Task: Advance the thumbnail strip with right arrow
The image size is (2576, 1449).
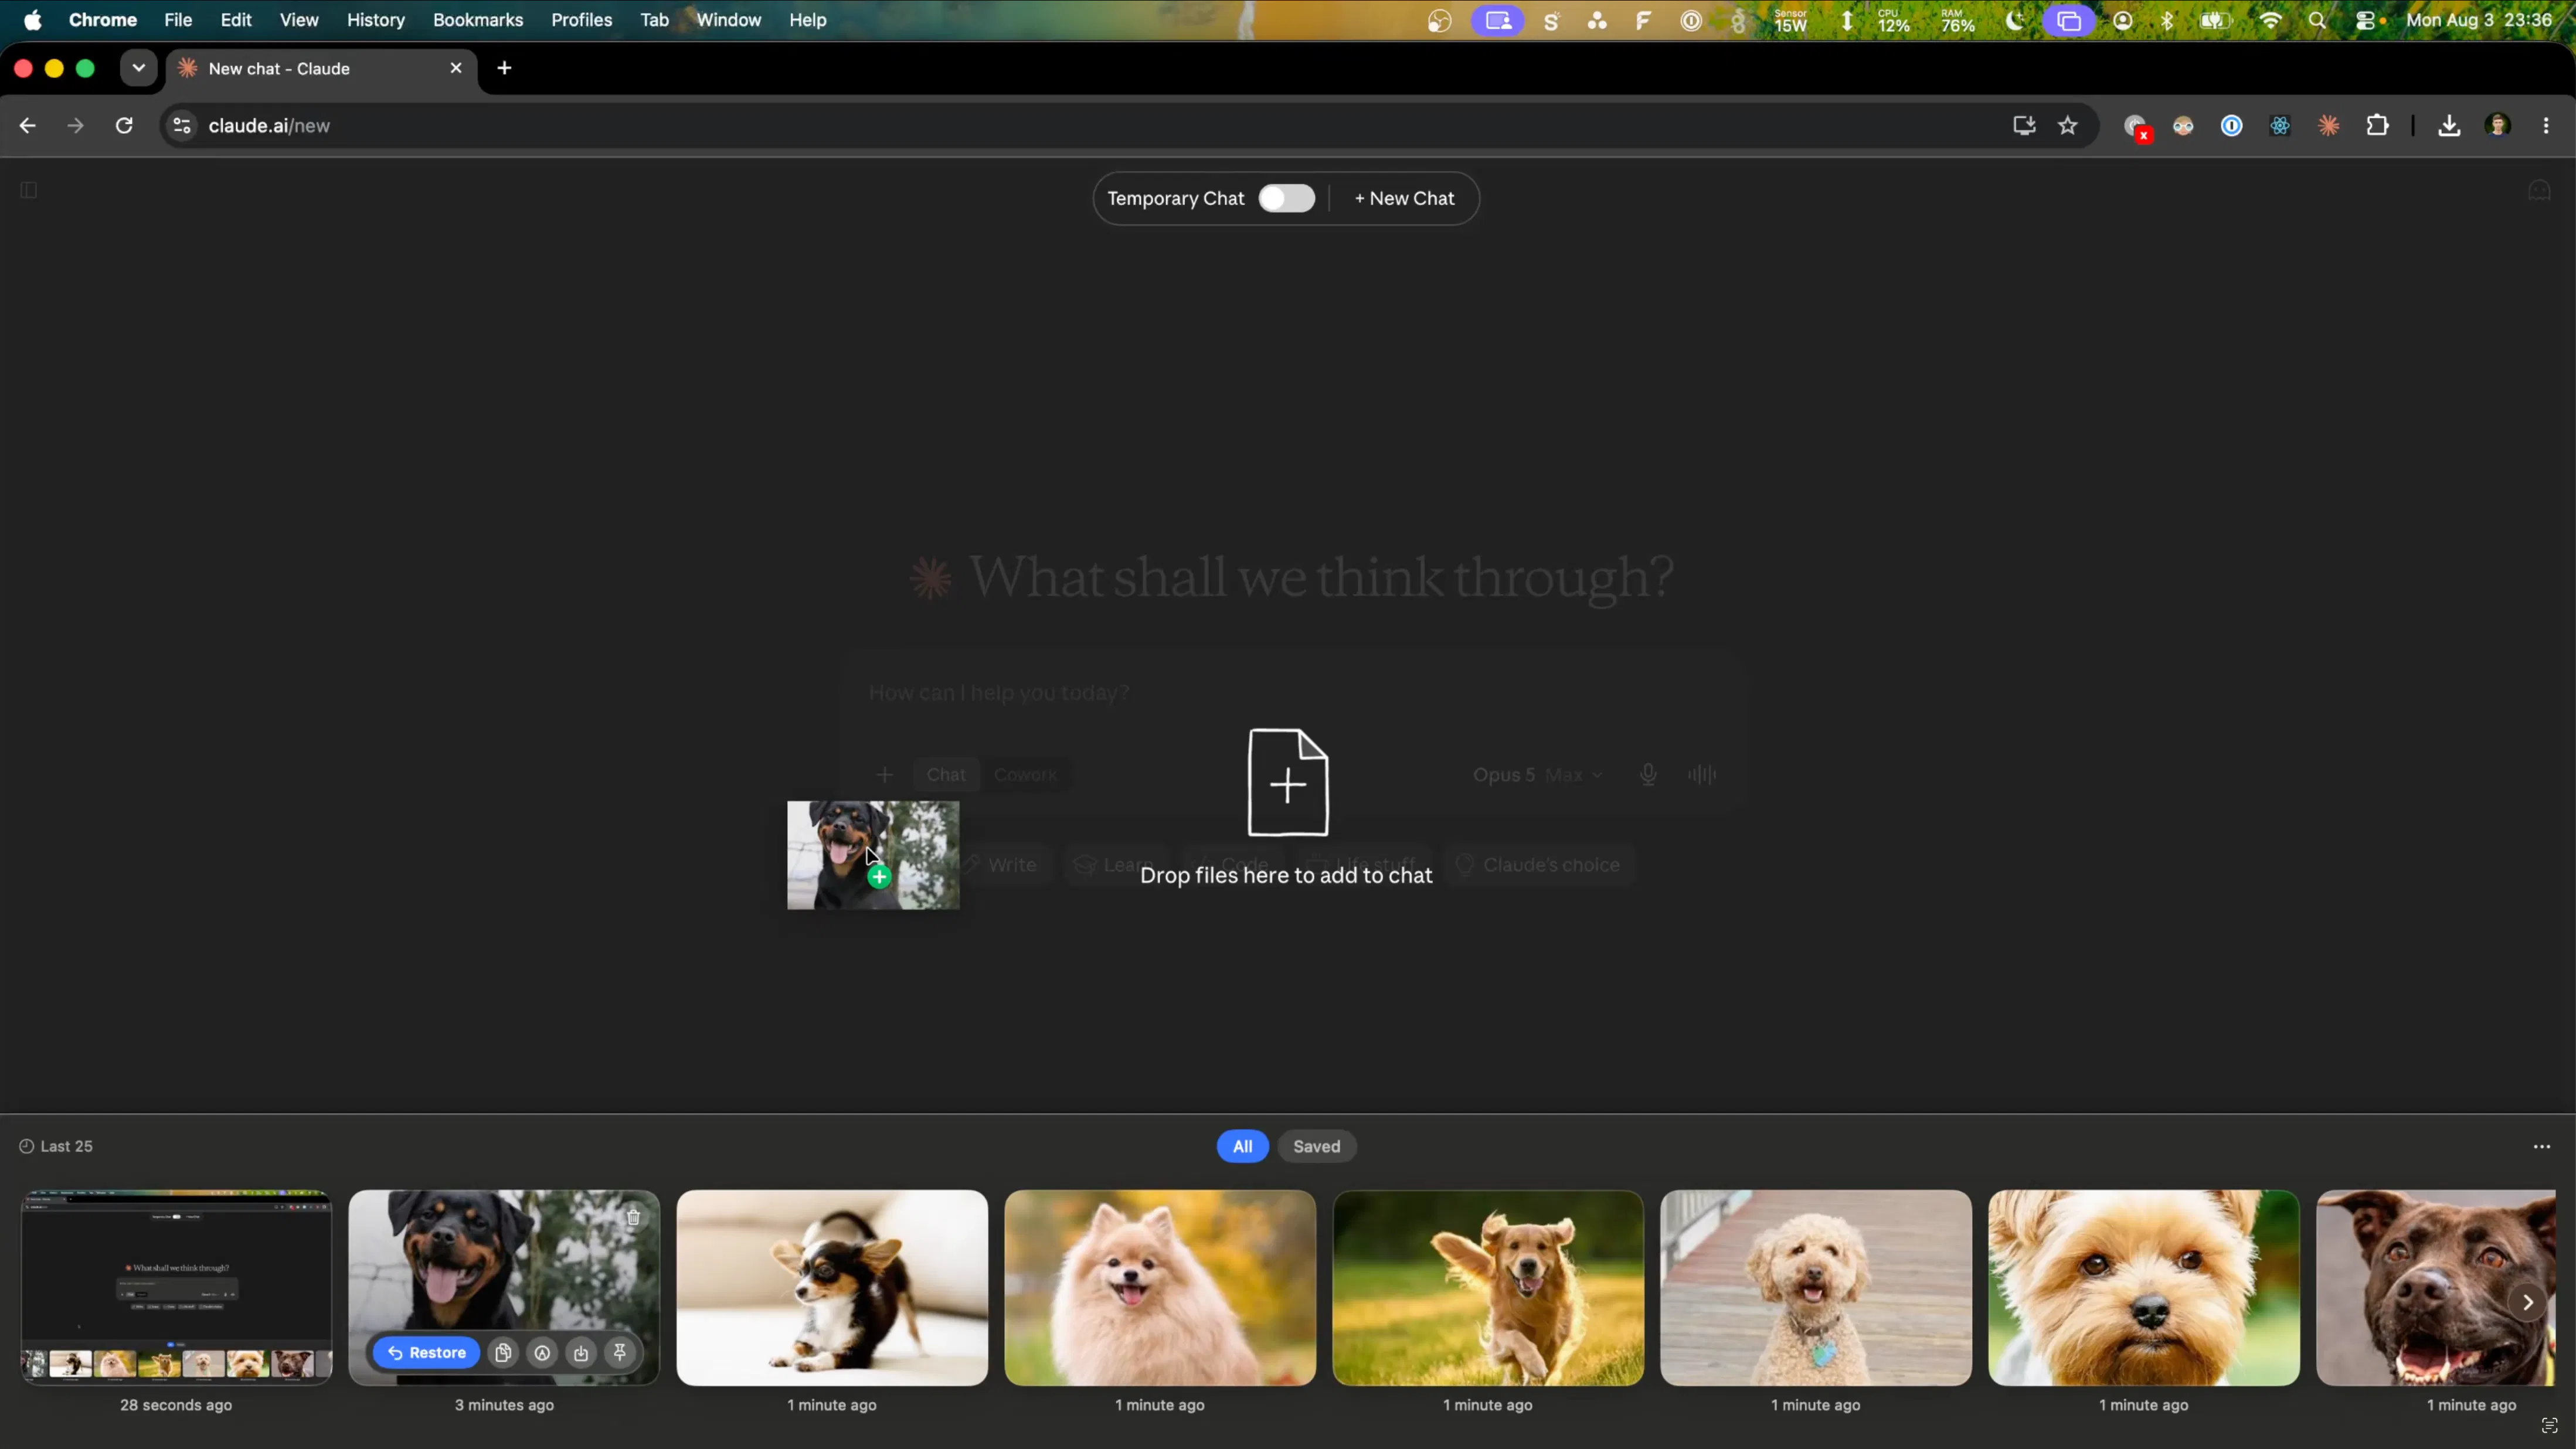Action: [2527, 1302]
